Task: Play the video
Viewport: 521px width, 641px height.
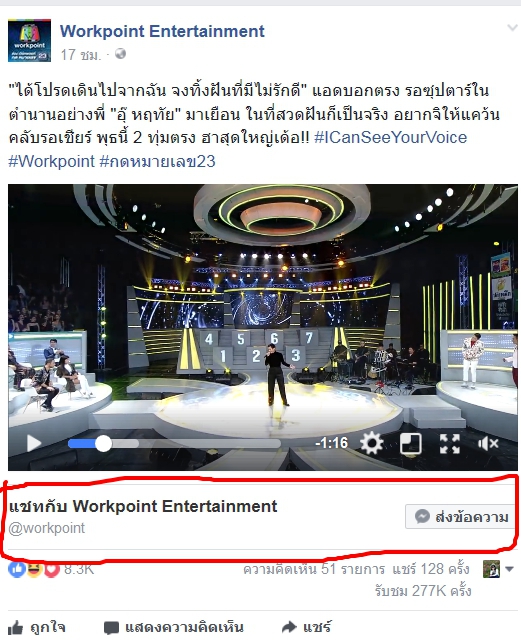Action: (x=34, y=443)
